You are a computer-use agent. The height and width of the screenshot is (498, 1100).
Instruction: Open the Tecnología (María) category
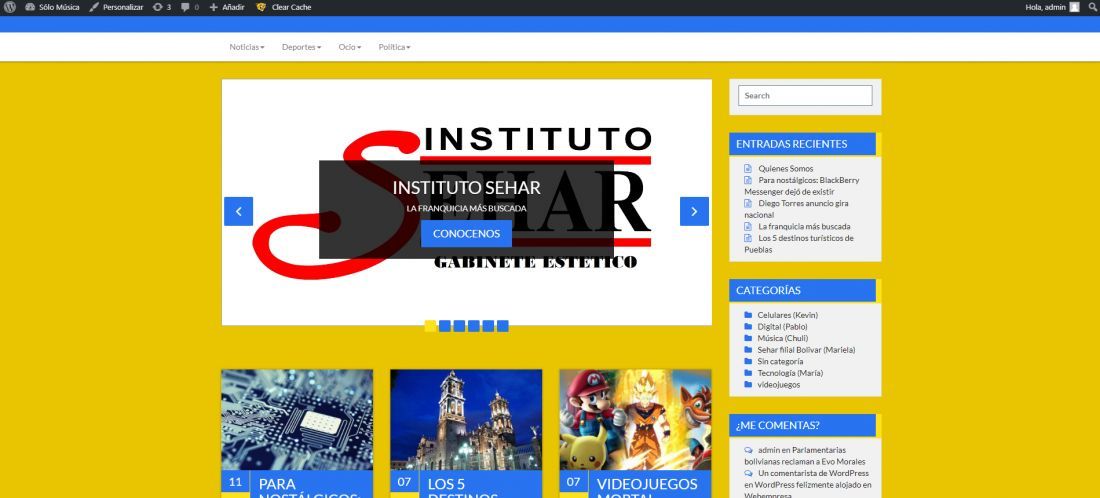click(x=790, y=372)
